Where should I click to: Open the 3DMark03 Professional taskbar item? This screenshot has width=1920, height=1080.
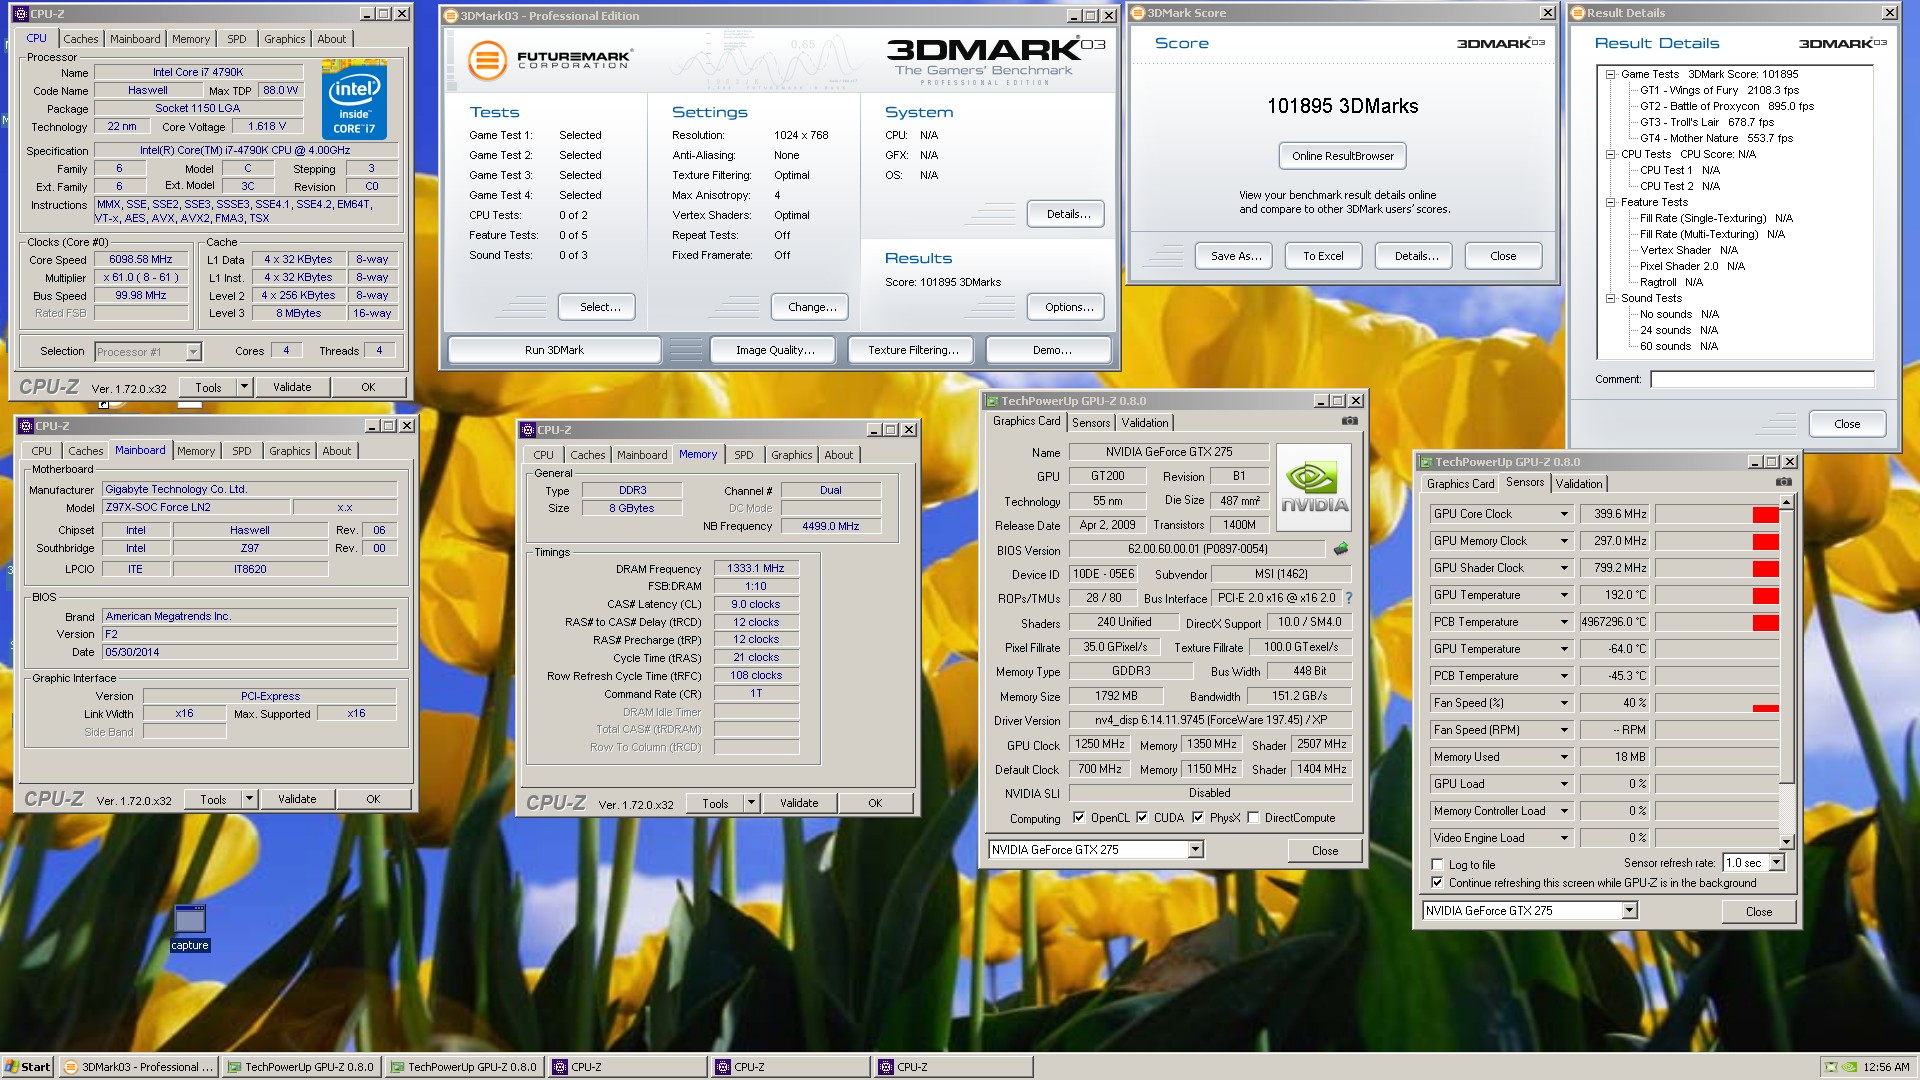138,1067
